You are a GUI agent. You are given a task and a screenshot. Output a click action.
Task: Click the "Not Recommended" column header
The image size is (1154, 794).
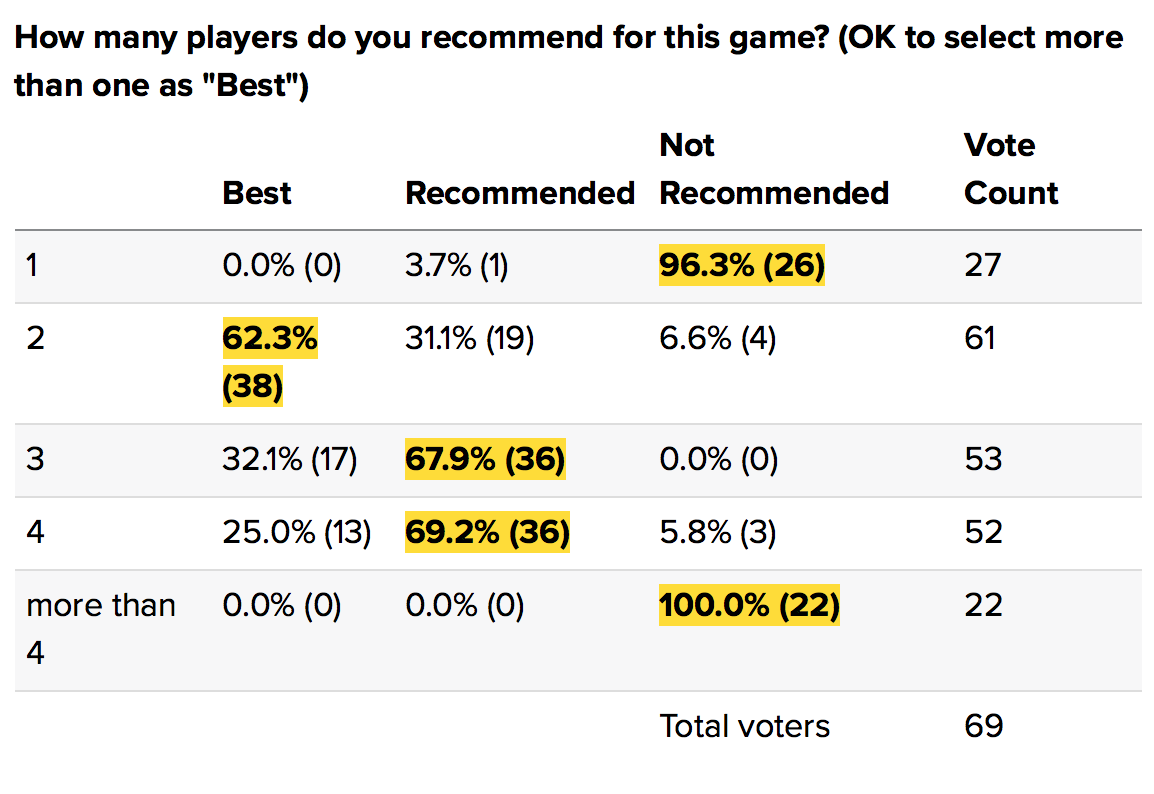774,169
